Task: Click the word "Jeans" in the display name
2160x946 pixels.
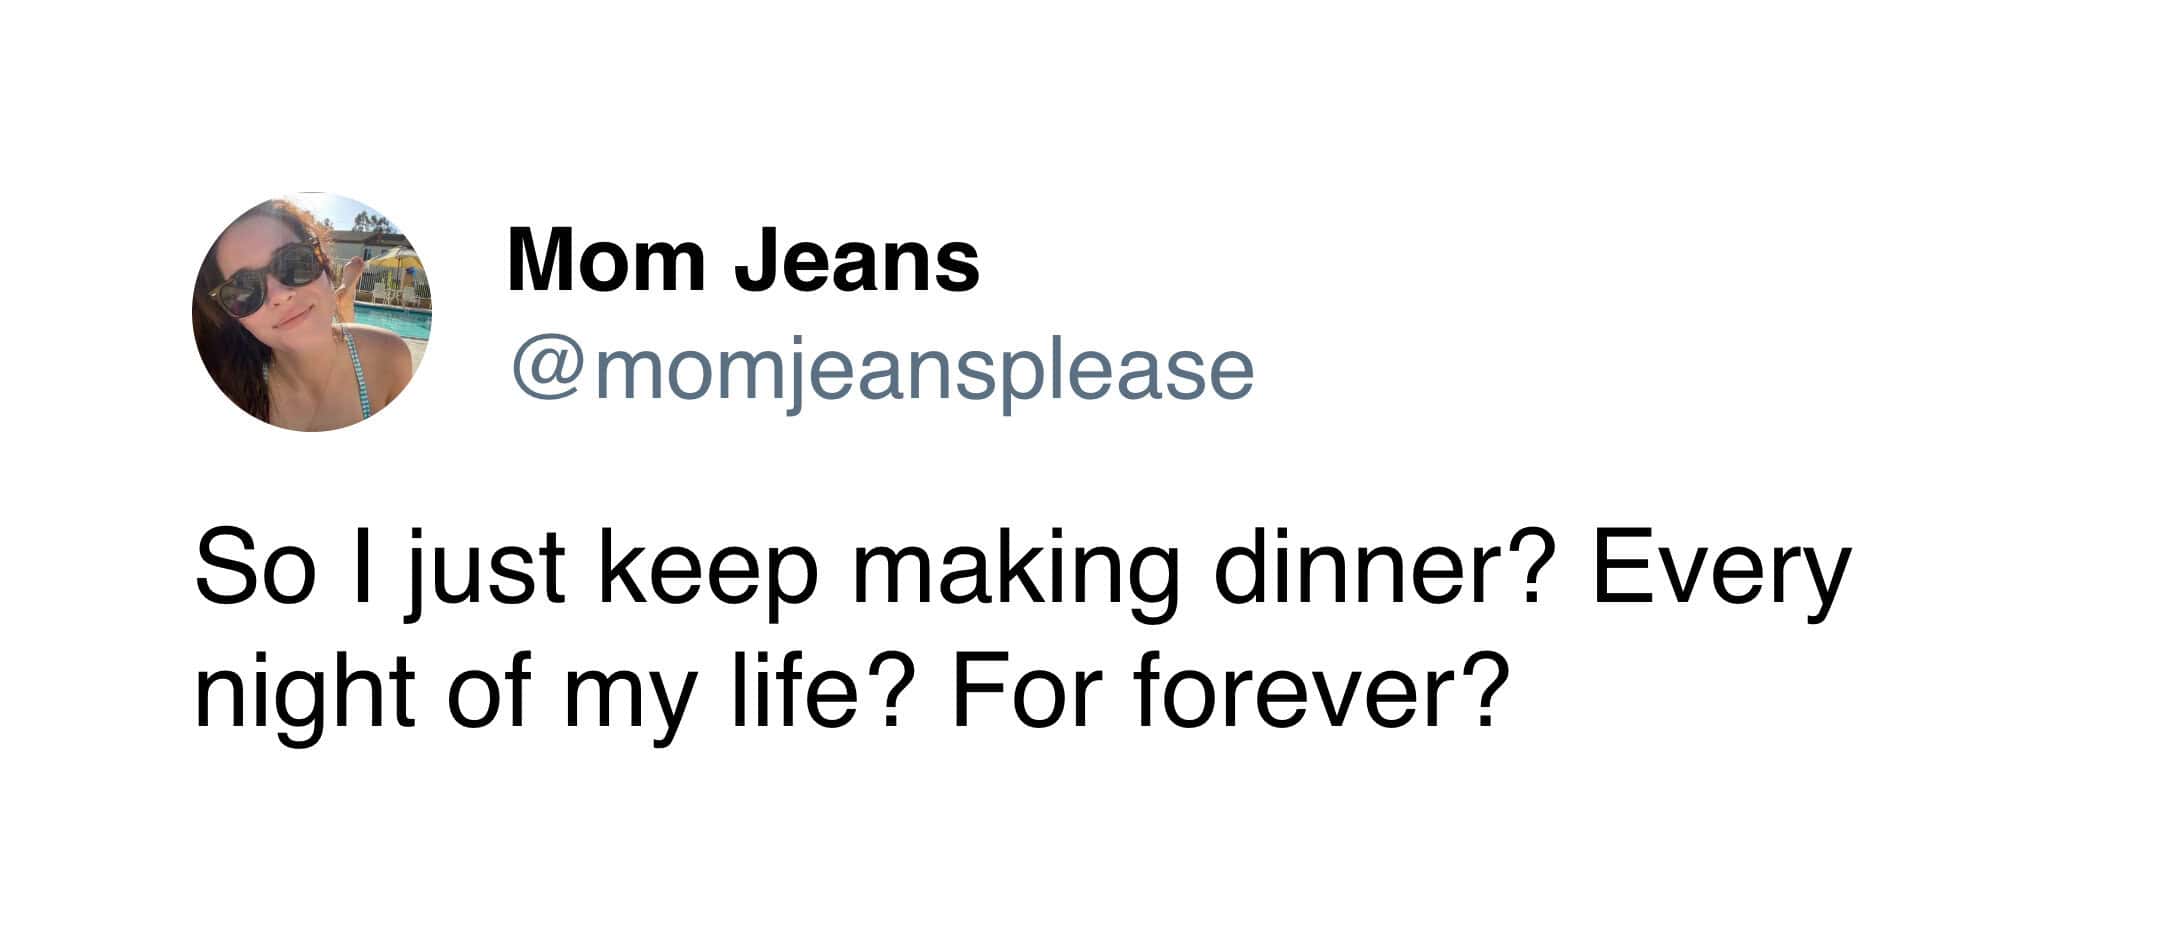Action: [857, 260]
